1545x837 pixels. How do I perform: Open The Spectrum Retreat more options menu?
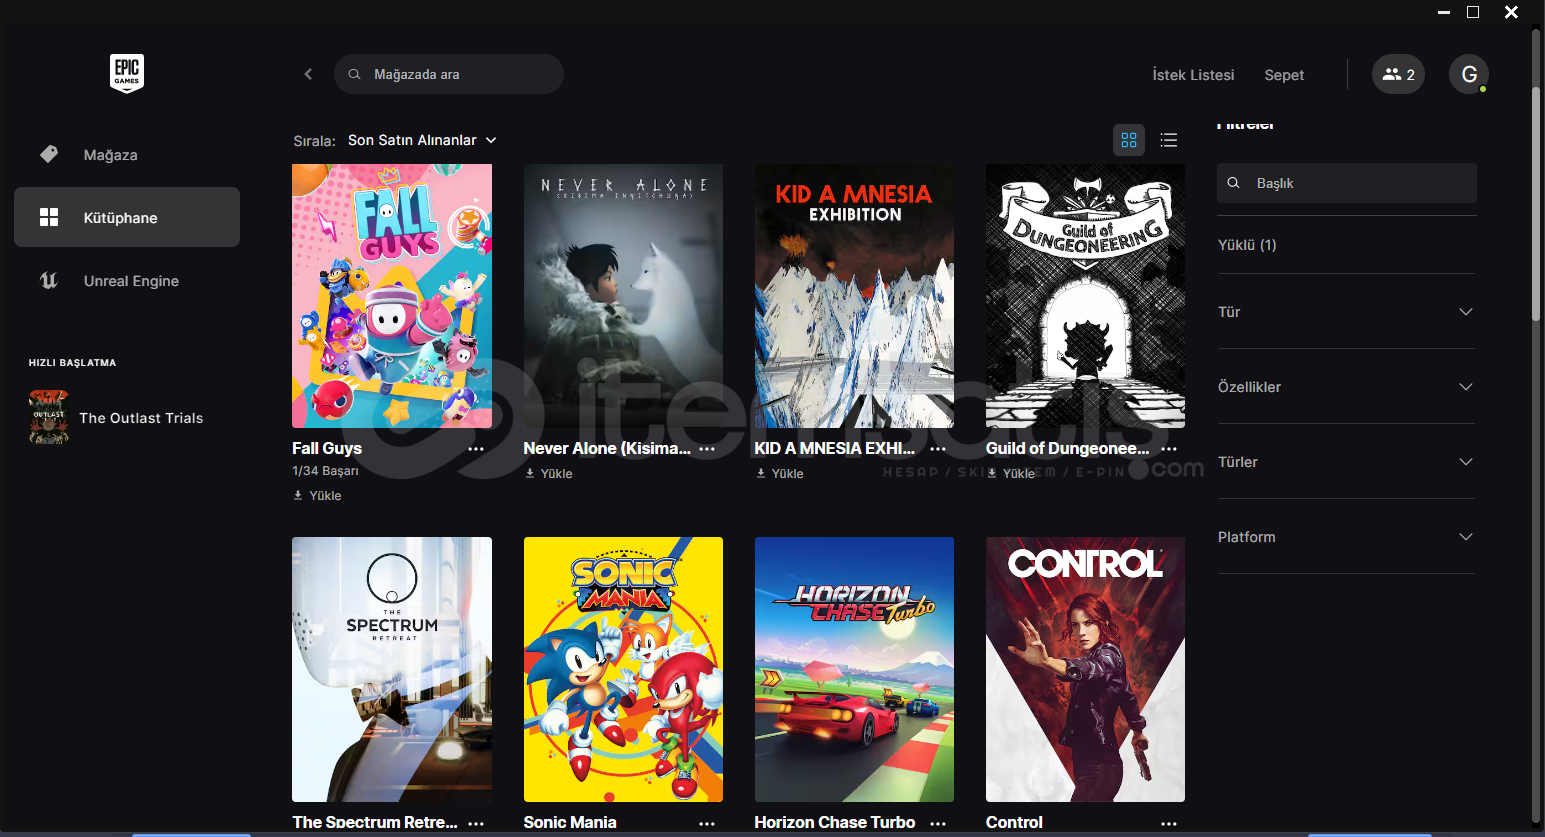coord(476,823)
